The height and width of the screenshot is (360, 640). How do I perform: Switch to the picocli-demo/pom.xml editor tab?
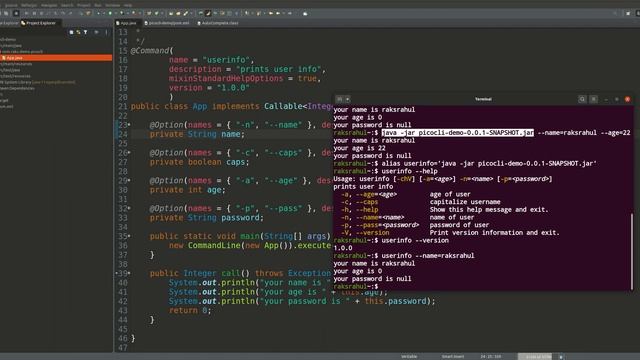point(167,23)
